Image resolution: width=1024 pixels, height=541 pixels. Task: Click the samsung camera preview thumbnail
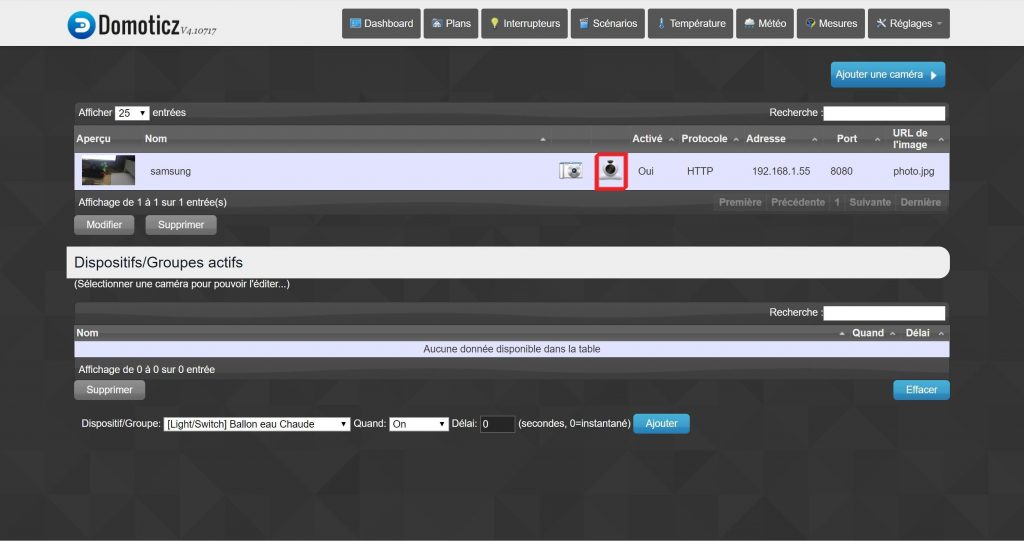(108, 171)
